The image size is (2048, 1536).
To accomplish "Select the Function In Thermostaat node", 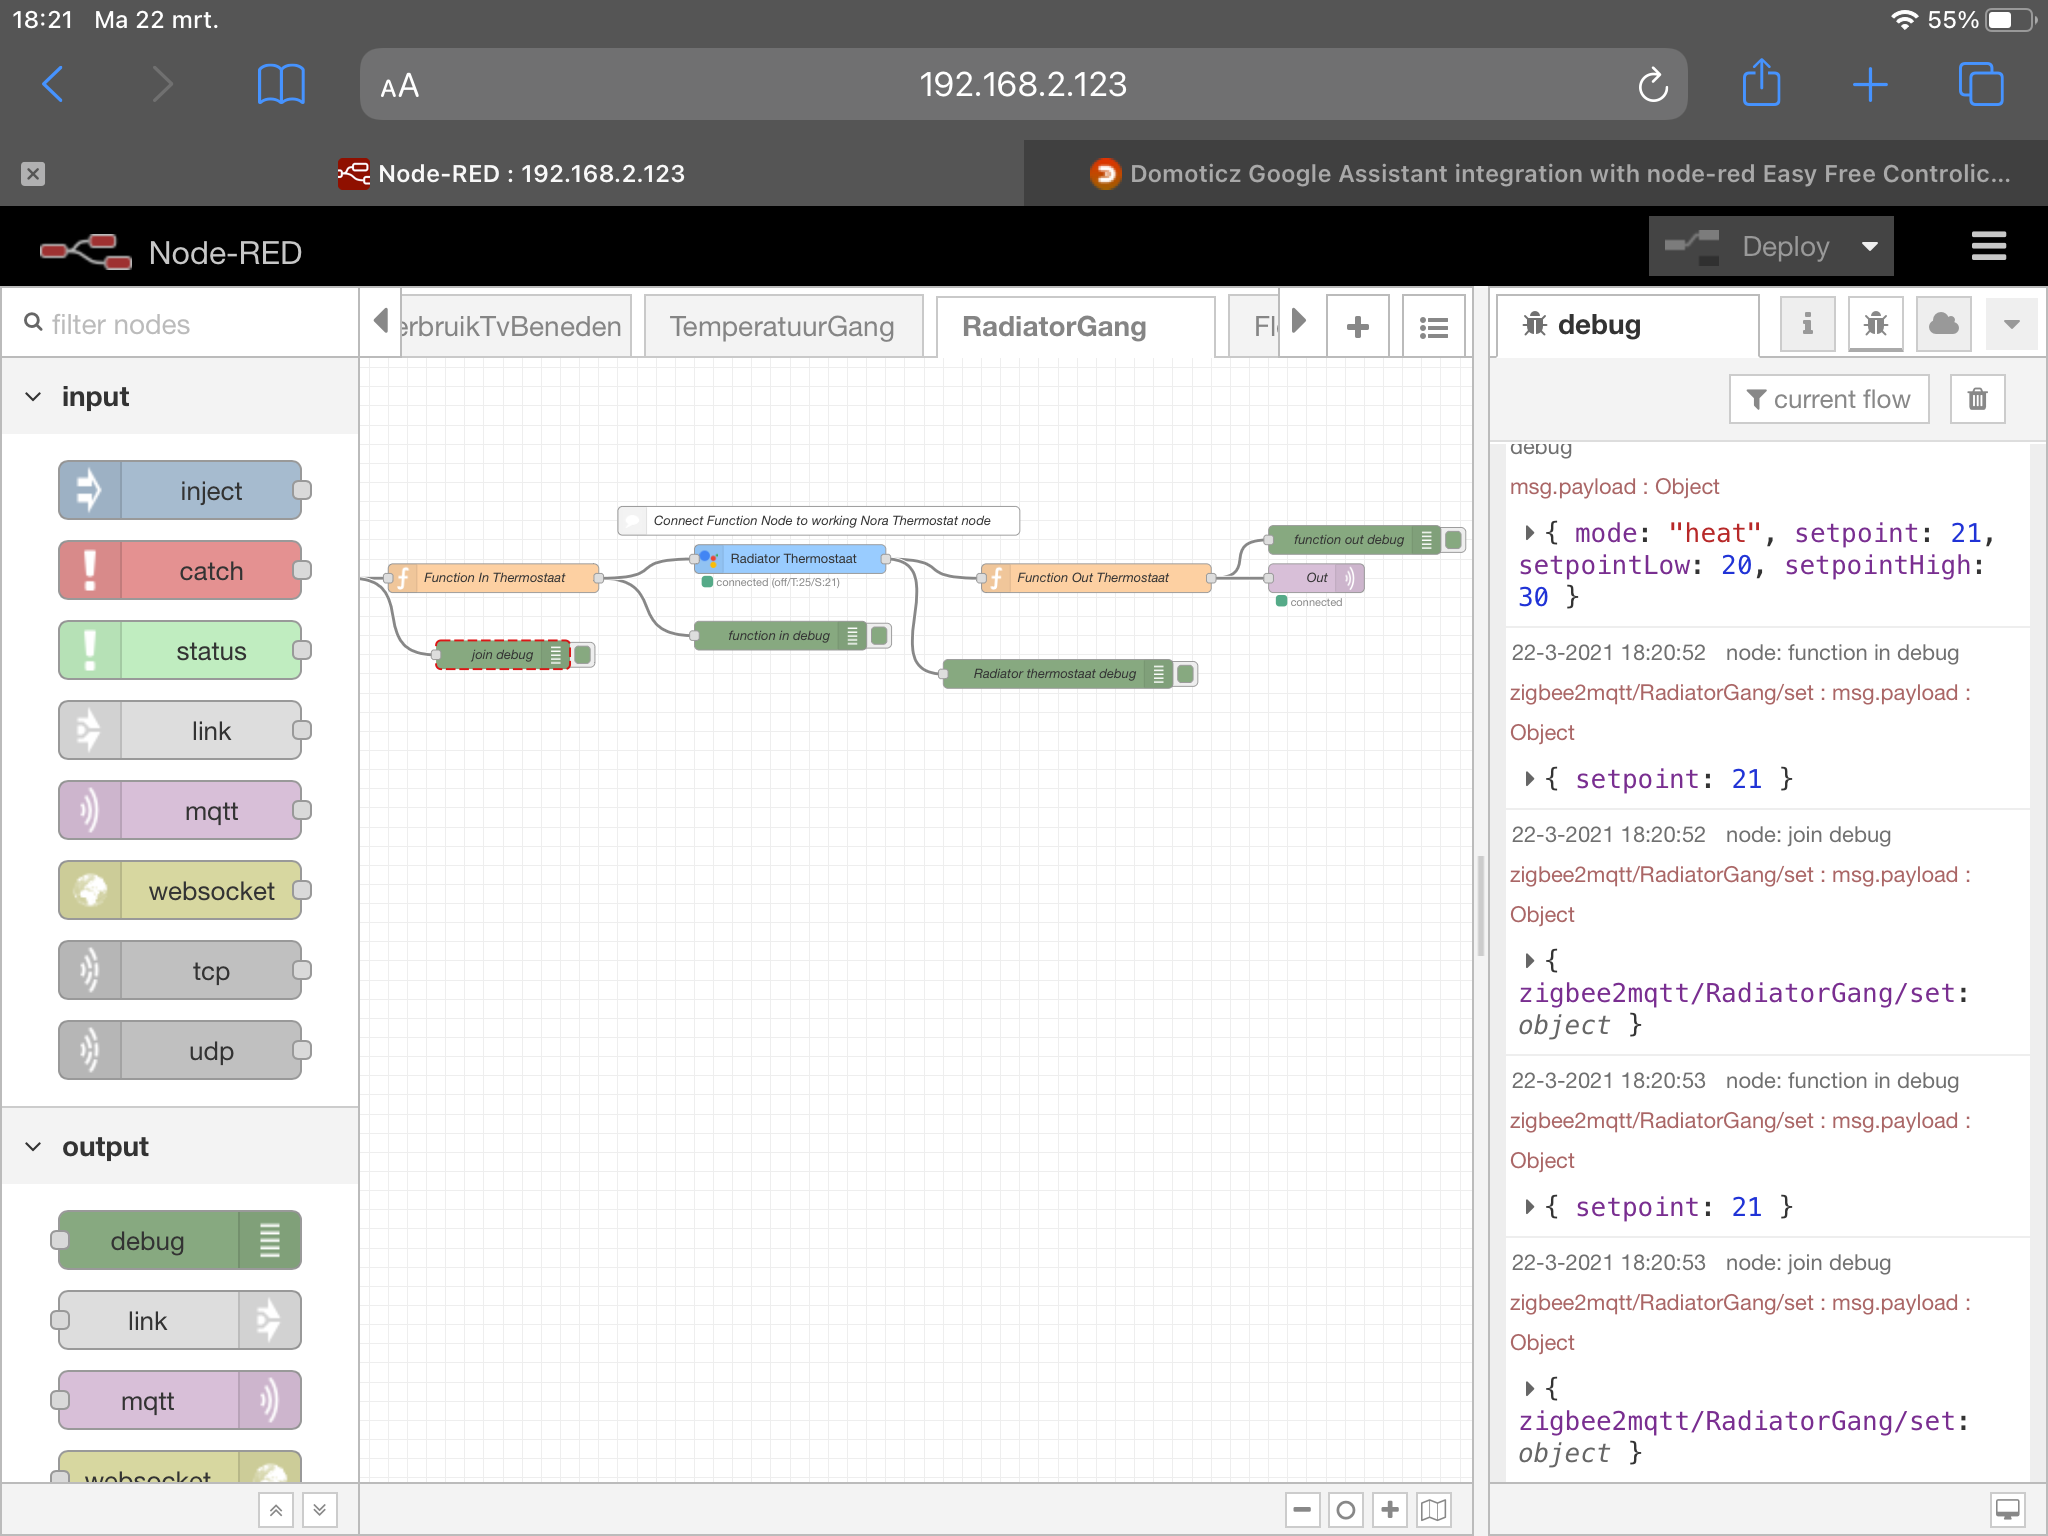I will 494,578.
